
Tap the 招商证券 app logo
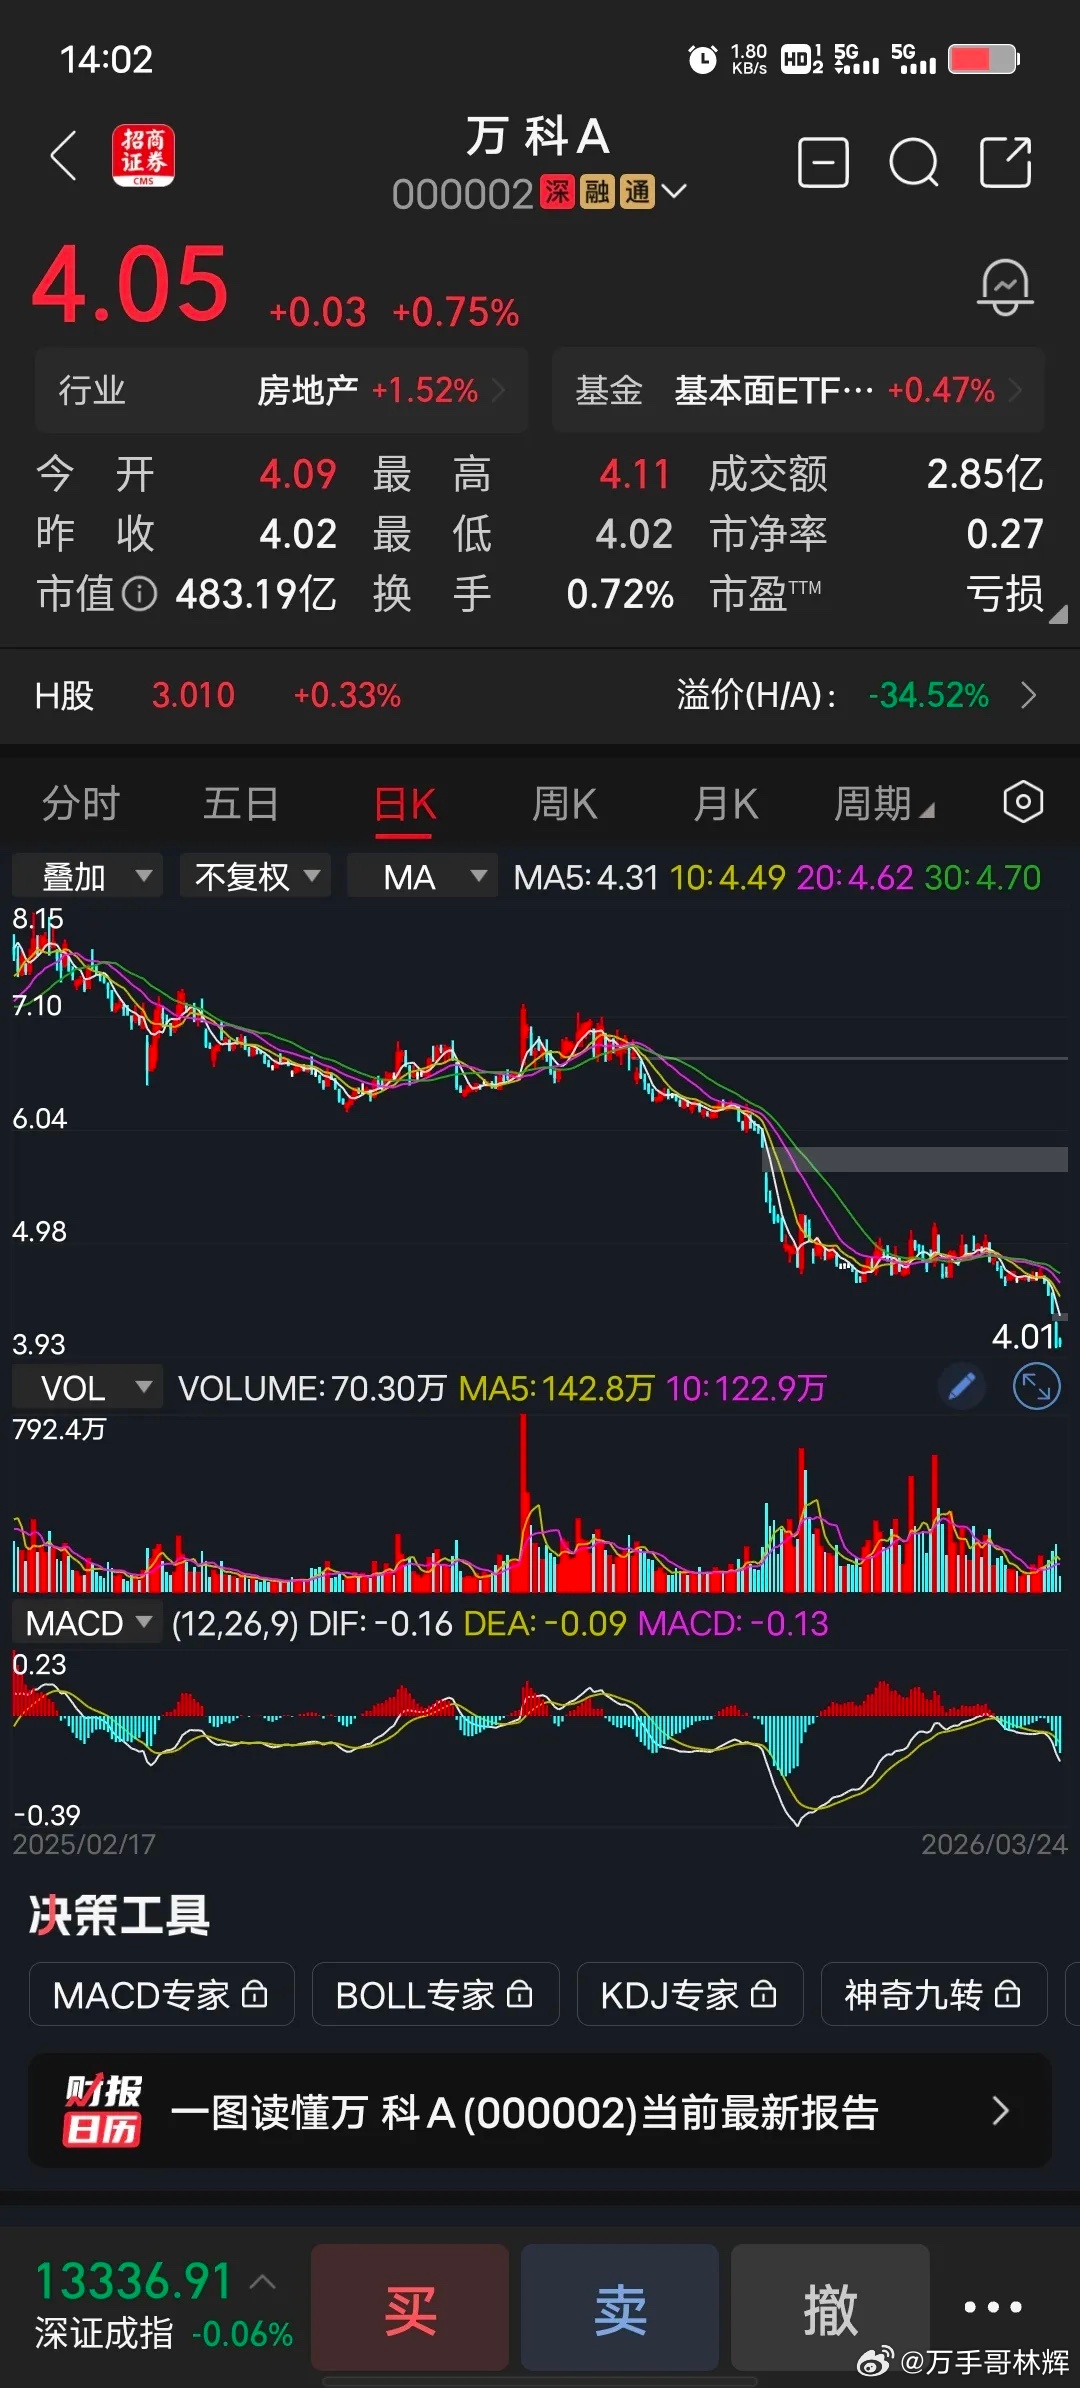[143, 156]
